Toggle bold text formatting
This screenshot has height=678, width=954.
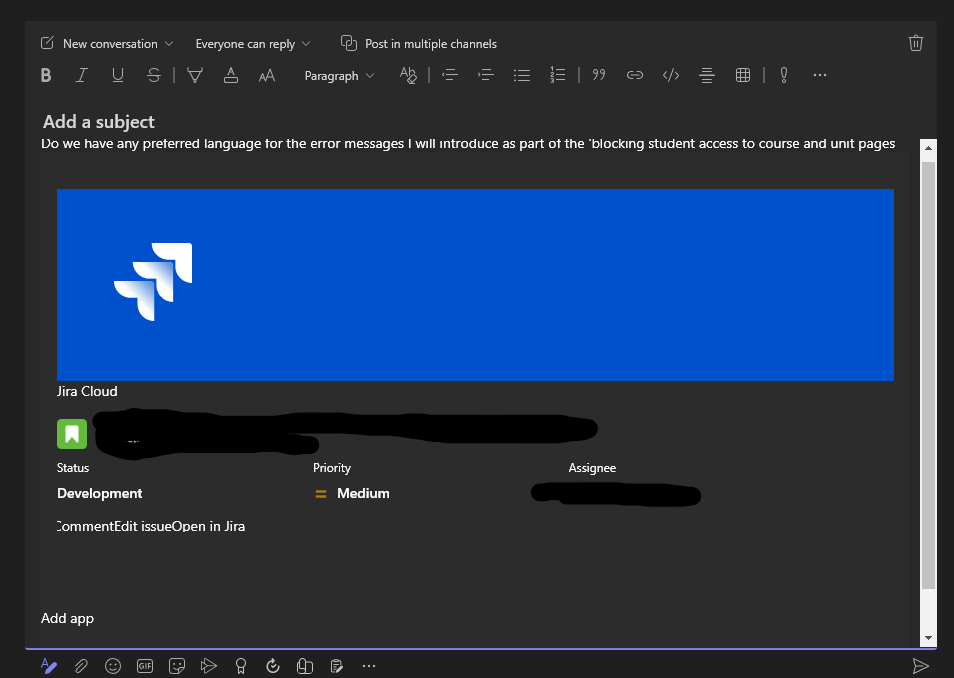45,75
